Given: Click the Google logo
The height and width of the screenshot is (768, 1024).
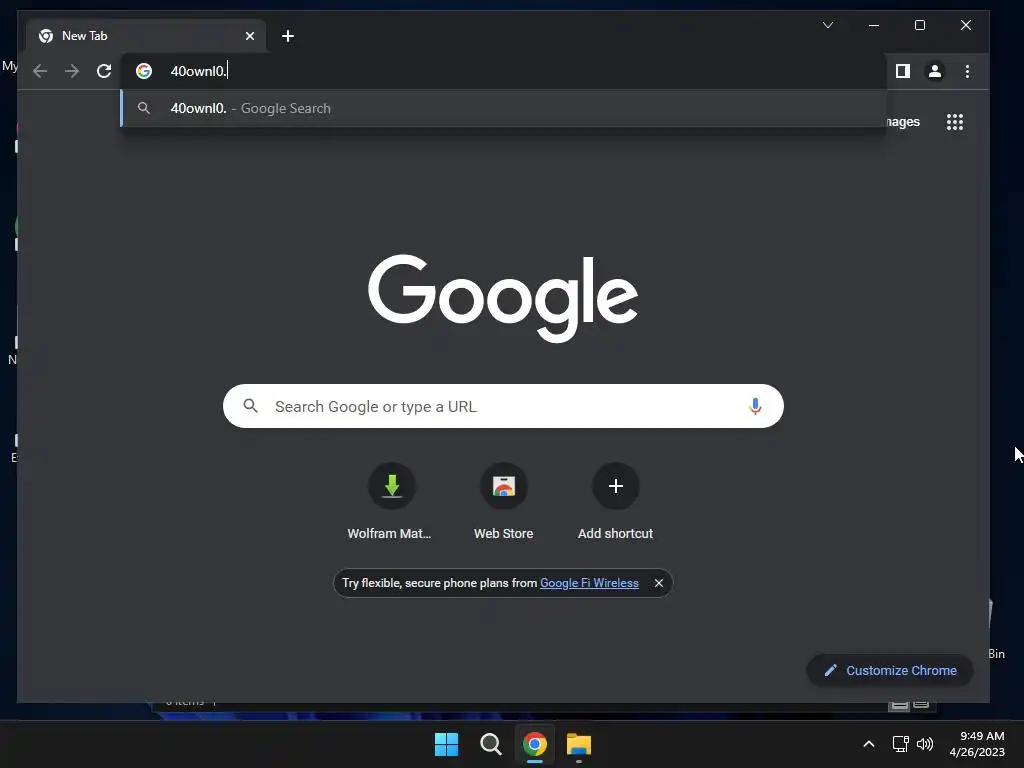Looking at the screenshot, I should click(503, 298).
